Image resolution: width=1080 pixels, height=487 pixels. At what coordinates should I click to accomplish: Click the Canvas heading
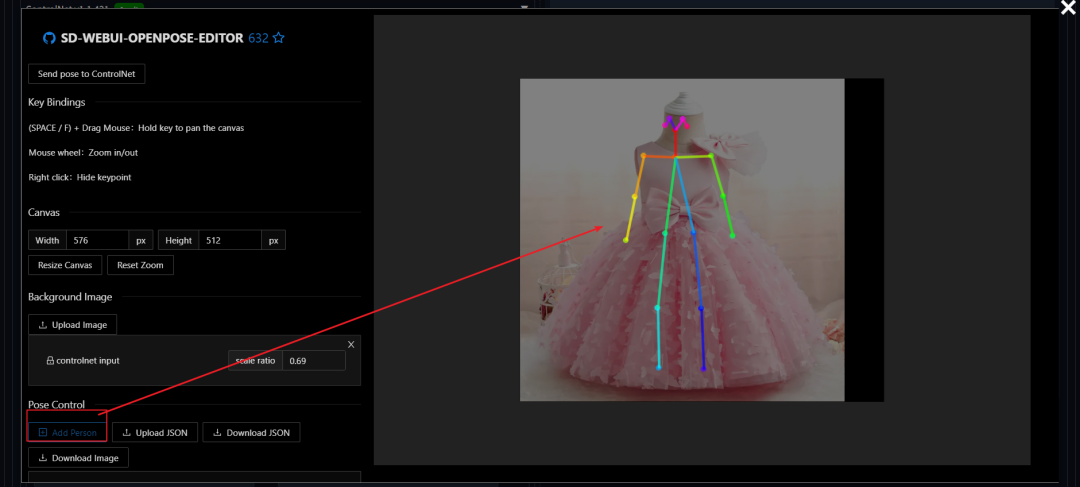[x=43, y=212]
